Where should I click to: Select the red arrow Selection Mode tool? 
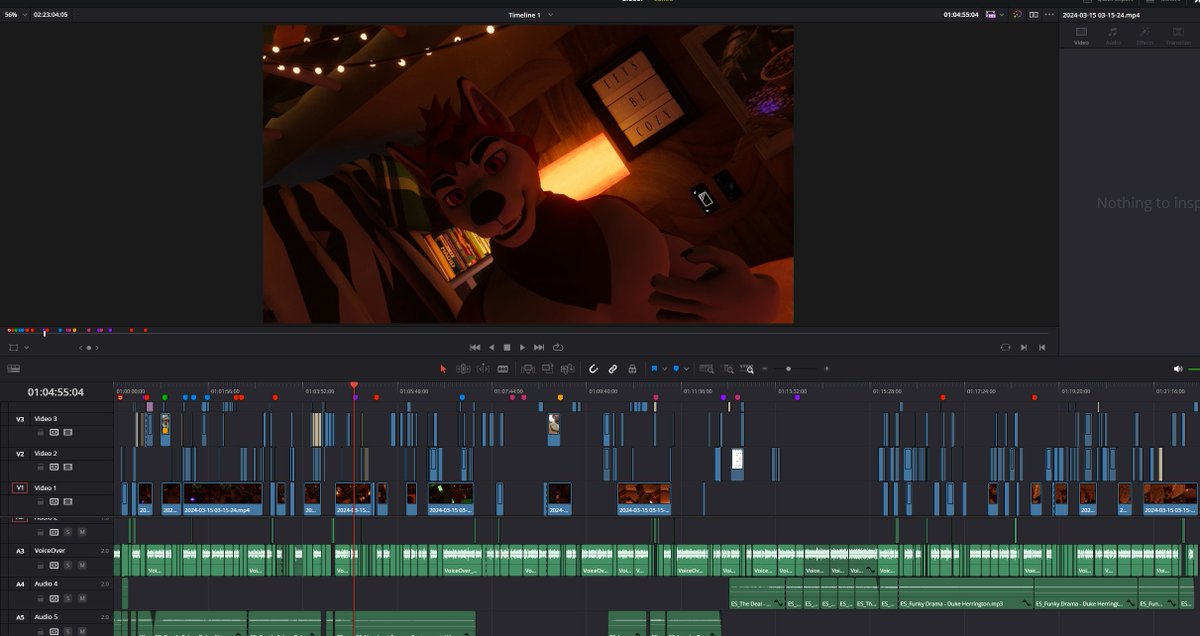[443, 369]
